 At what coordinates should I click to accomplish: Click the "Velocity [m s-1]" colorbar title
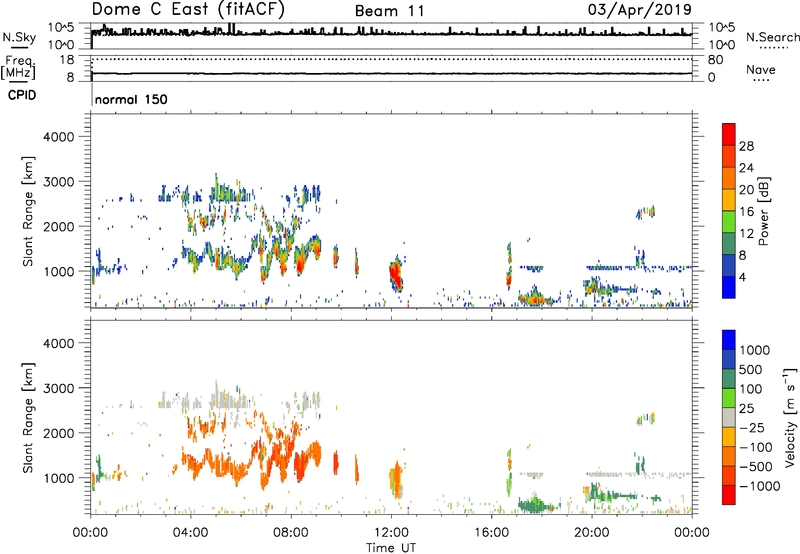[x=790, y=417]
